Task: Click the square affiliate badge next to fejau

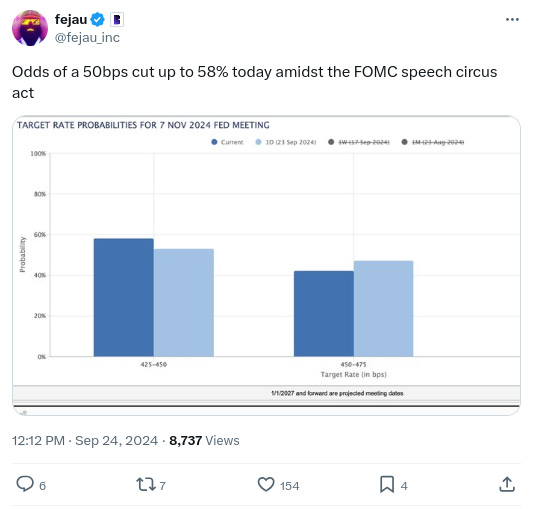Action: pos(117,19)
